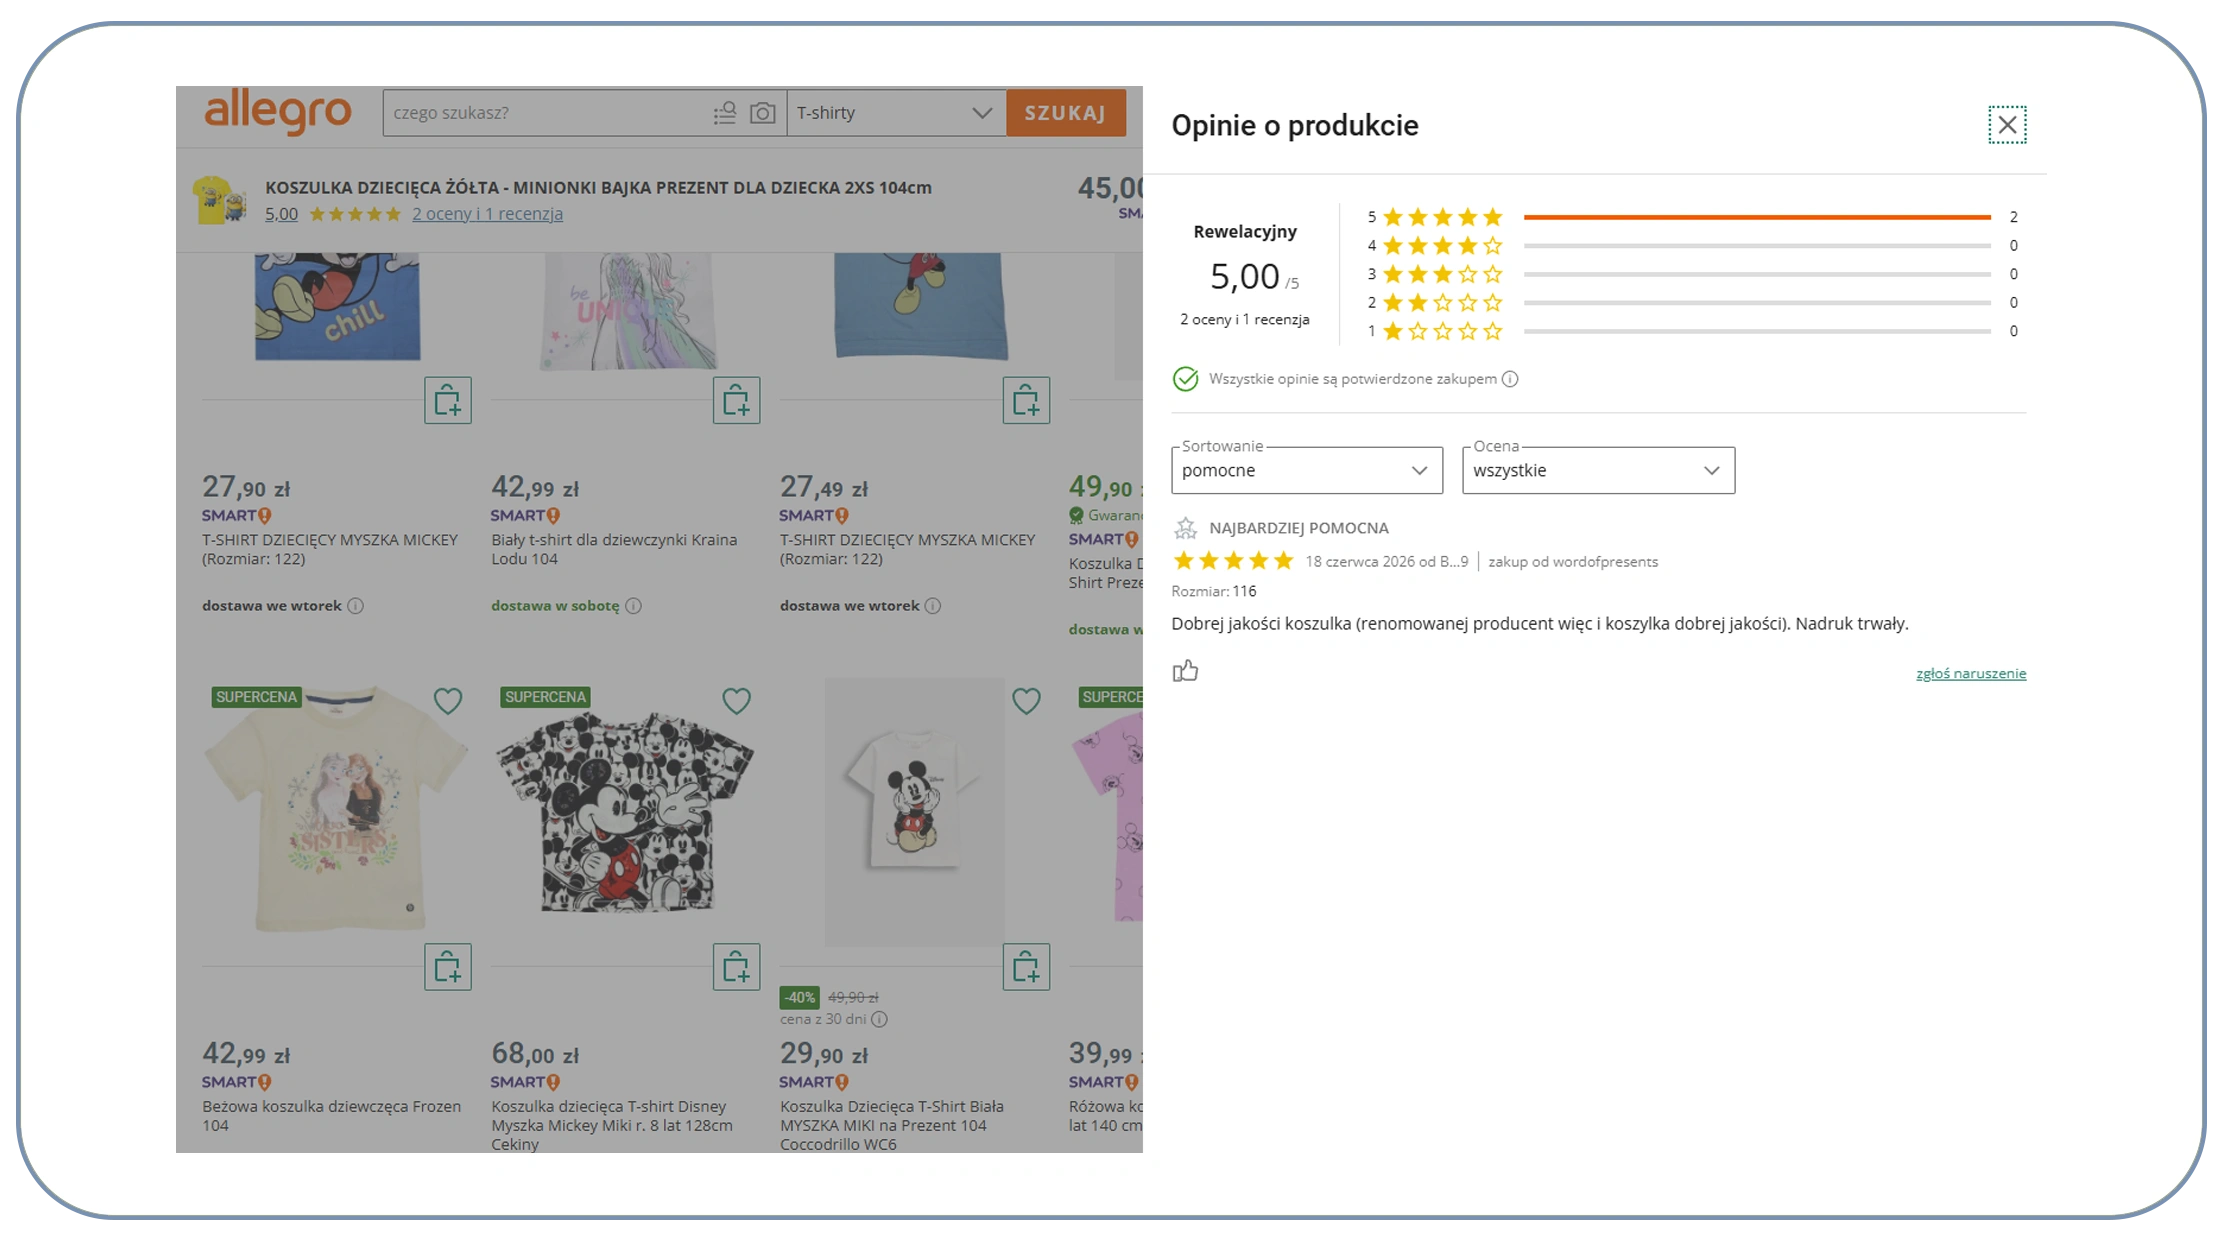Open the 2 oceny i 1 recenzja link

click(487, 214)
